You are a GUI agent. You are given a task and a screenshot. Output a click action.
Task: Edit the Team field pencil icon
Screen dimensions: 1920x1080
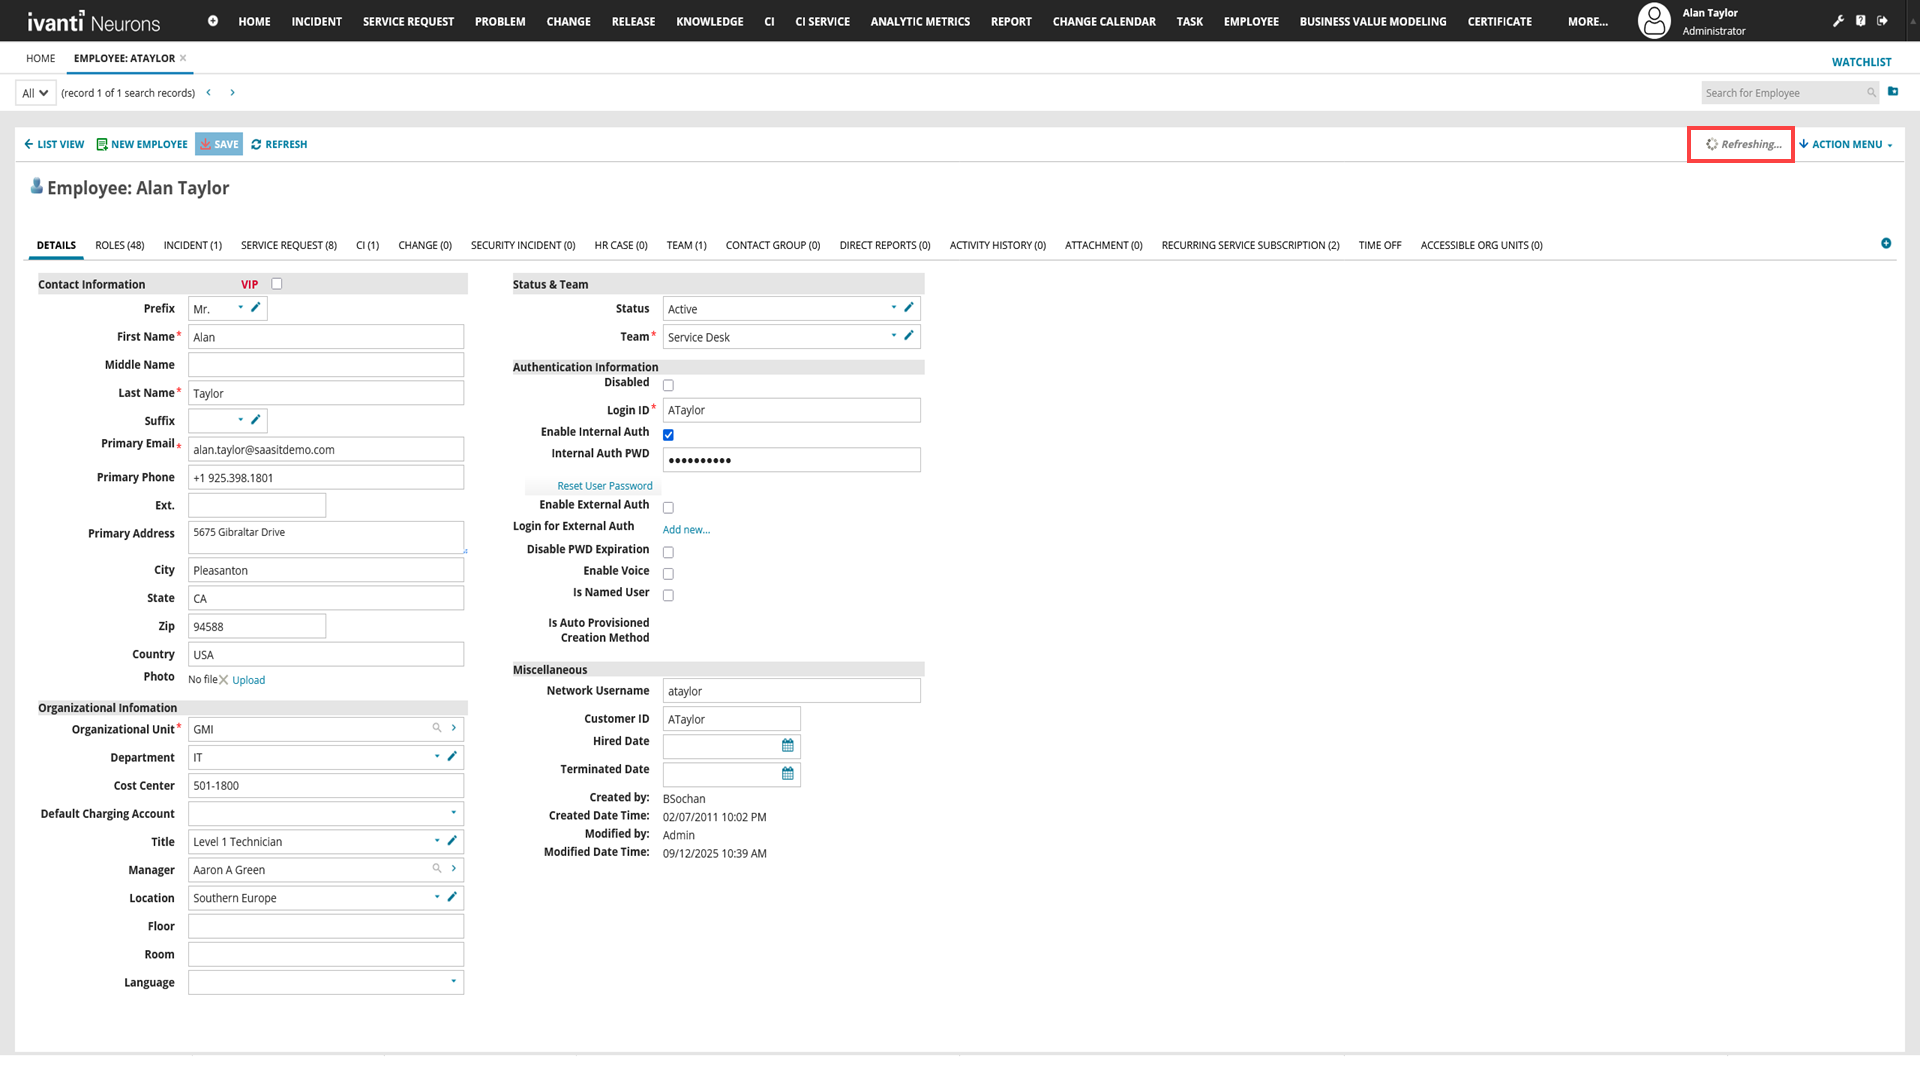[909, 336]
